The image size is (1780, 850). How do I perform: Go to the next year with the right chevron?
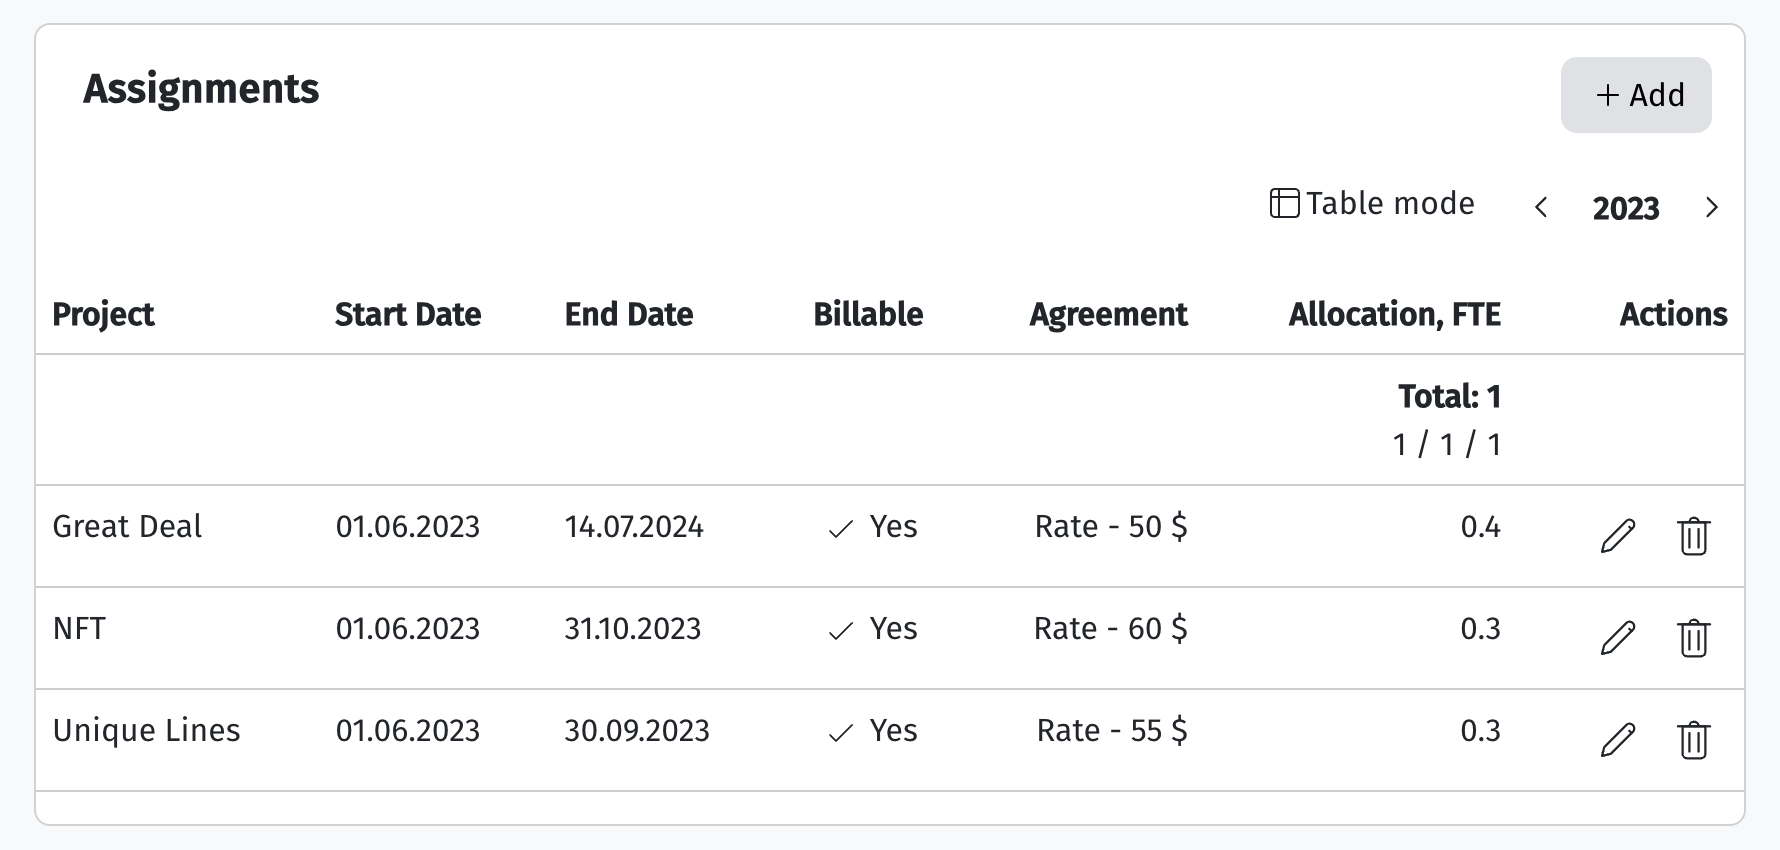[x=1711, y=207]
